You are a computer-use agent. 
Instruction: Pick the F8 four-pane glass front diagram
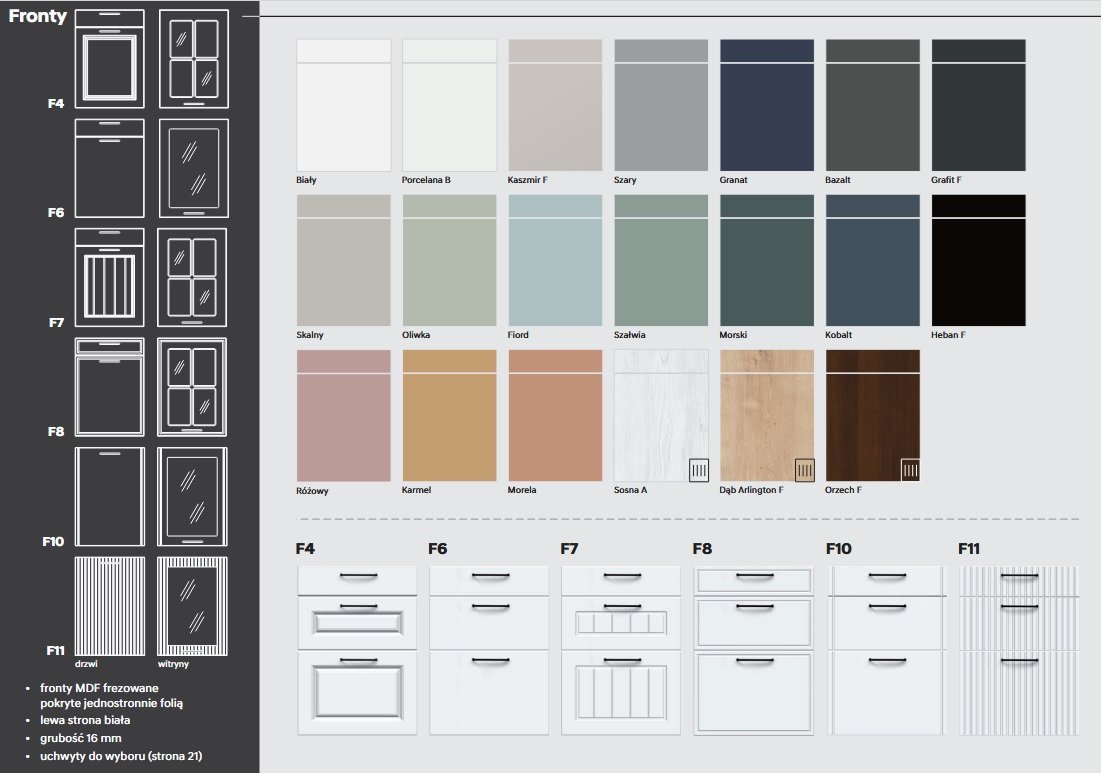193,387
